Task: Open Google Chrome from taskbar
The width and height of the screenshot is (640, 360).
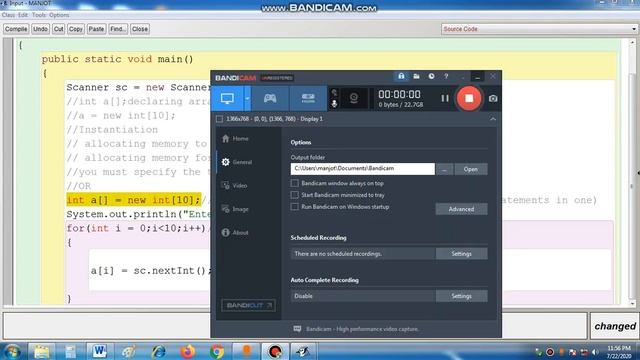Action: pos(217,351)
